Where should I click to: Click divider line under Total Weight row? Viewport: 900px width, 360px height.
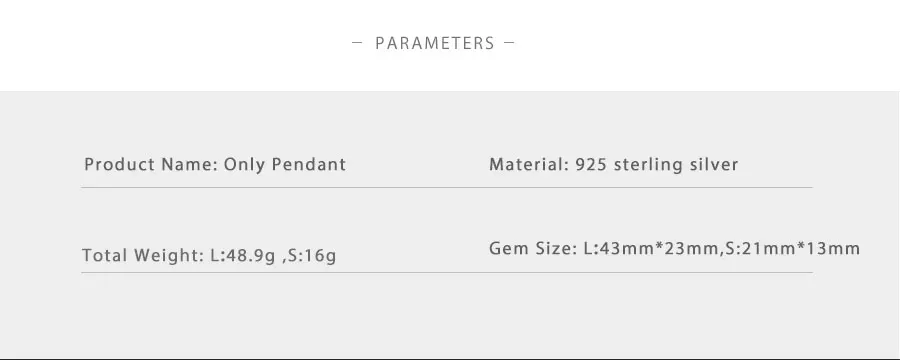click(x=447, y=272)
